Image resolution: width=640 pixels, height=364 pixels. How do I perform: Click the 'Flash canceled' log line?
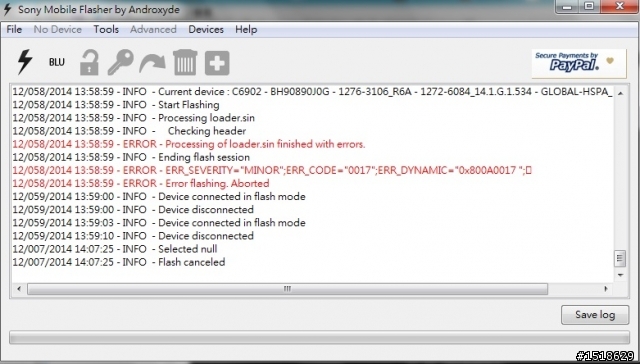[119, 262]
